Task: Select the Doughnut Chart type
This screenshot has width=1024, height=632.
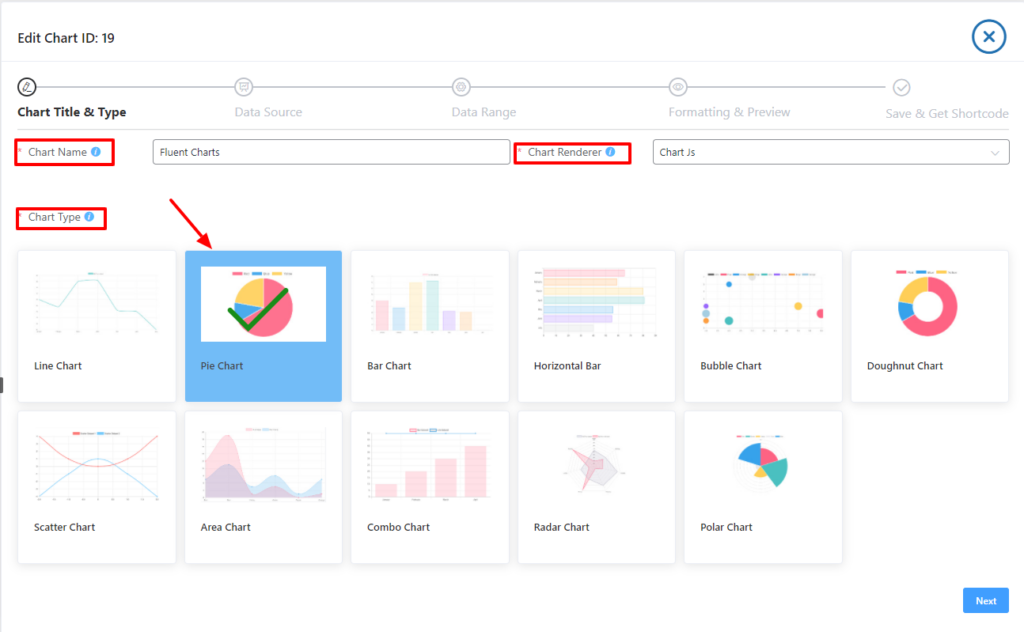Action: [929, 326]
